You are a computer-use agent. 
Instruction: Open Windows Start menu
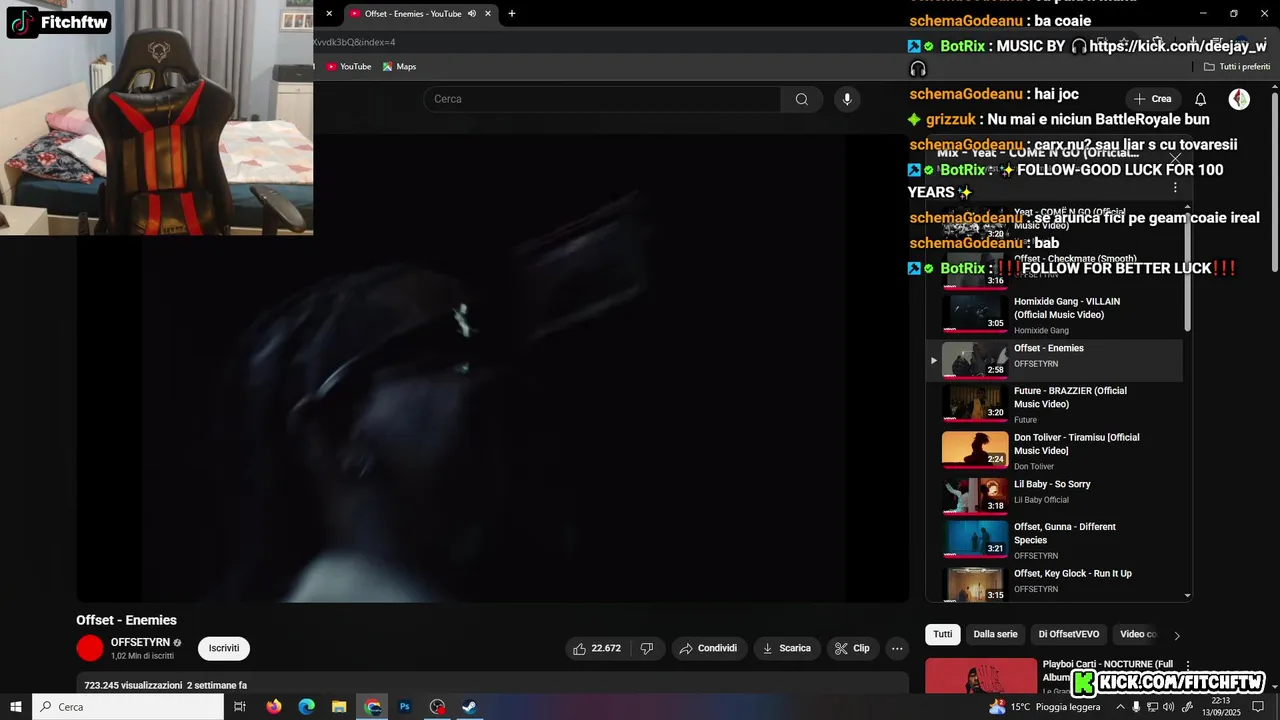(x=16, y=707)
